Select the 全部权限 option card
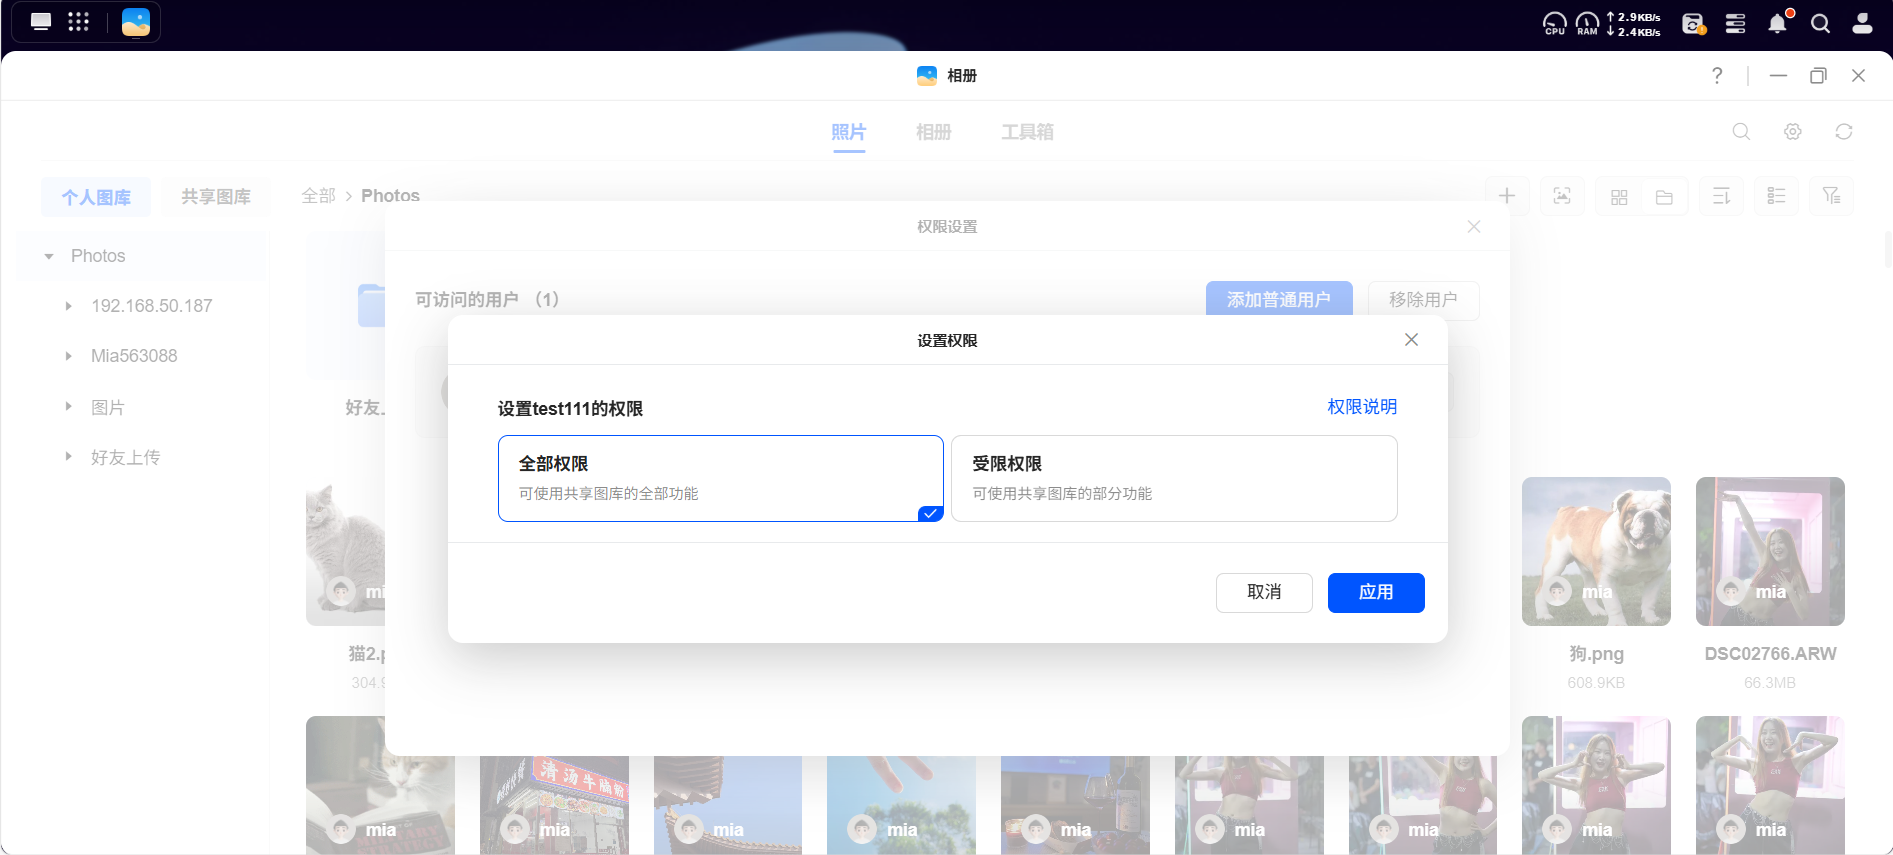1893x855 pixels. 720,478
